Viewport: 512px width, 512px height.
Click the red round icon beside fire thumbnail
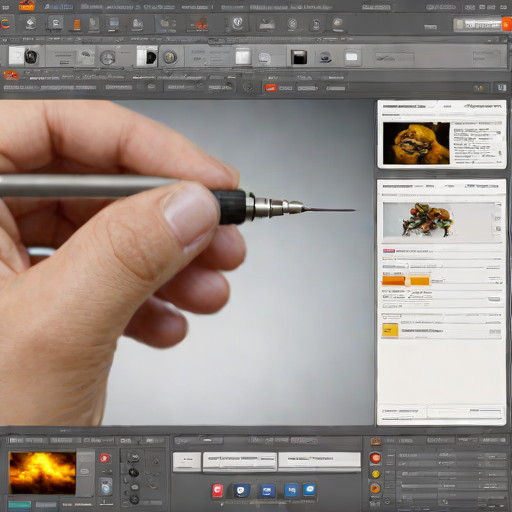point(105,458)
